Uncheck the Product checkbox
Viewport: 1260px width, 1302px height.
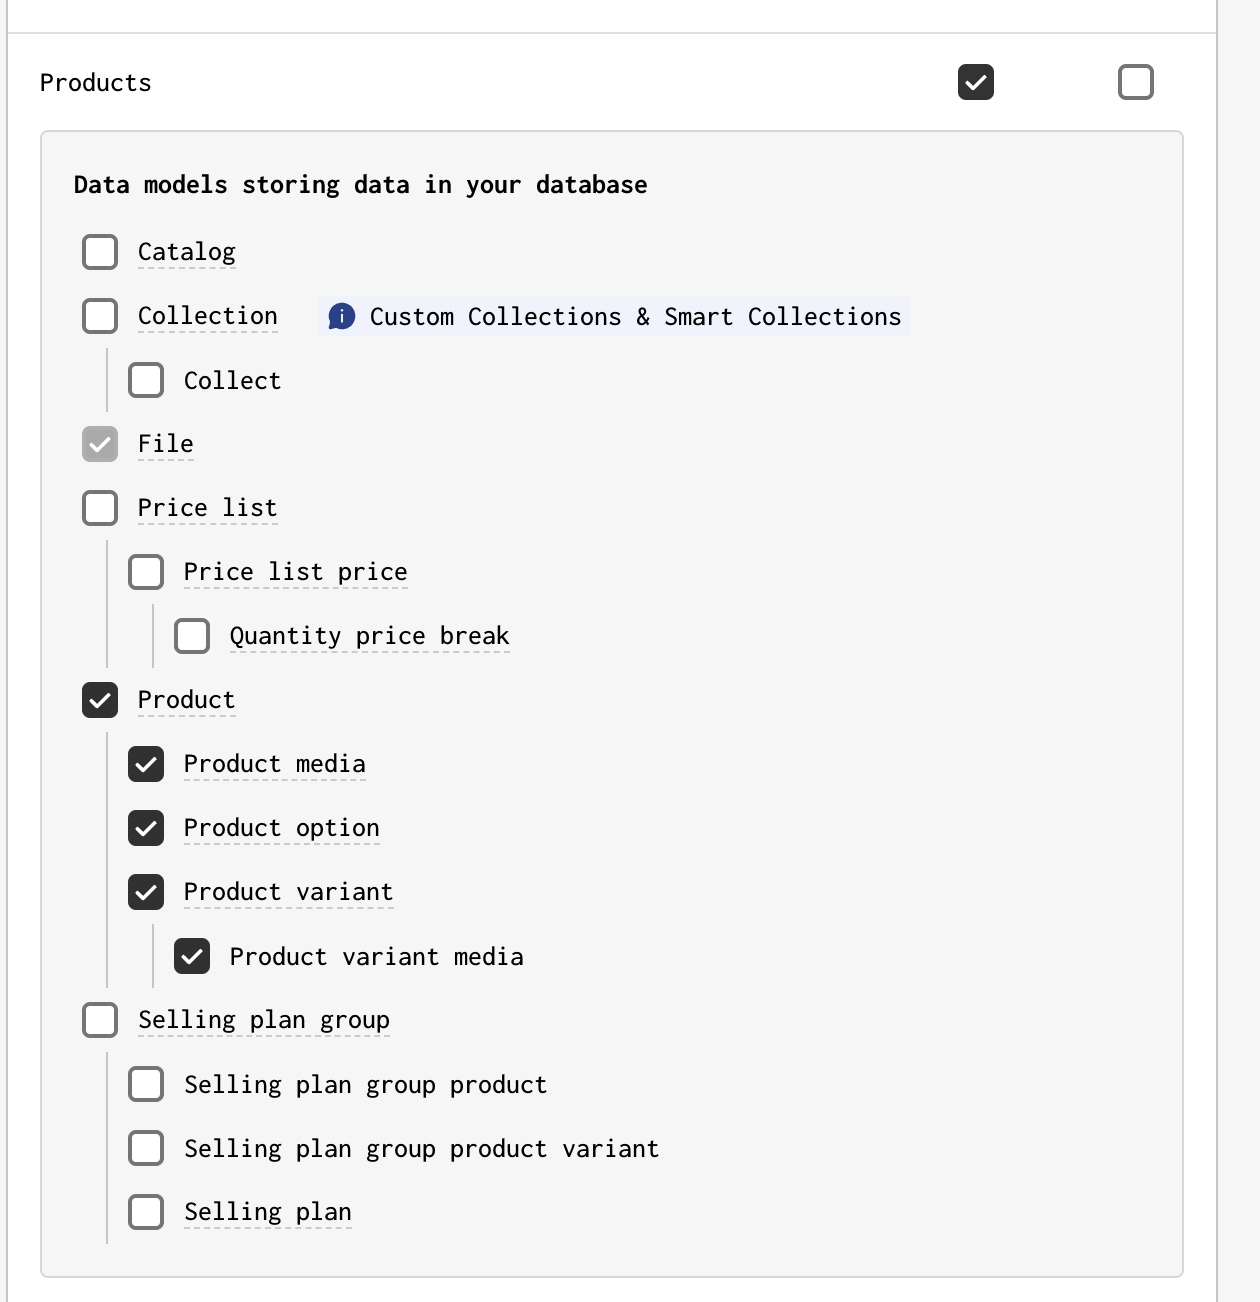point(100,700)
